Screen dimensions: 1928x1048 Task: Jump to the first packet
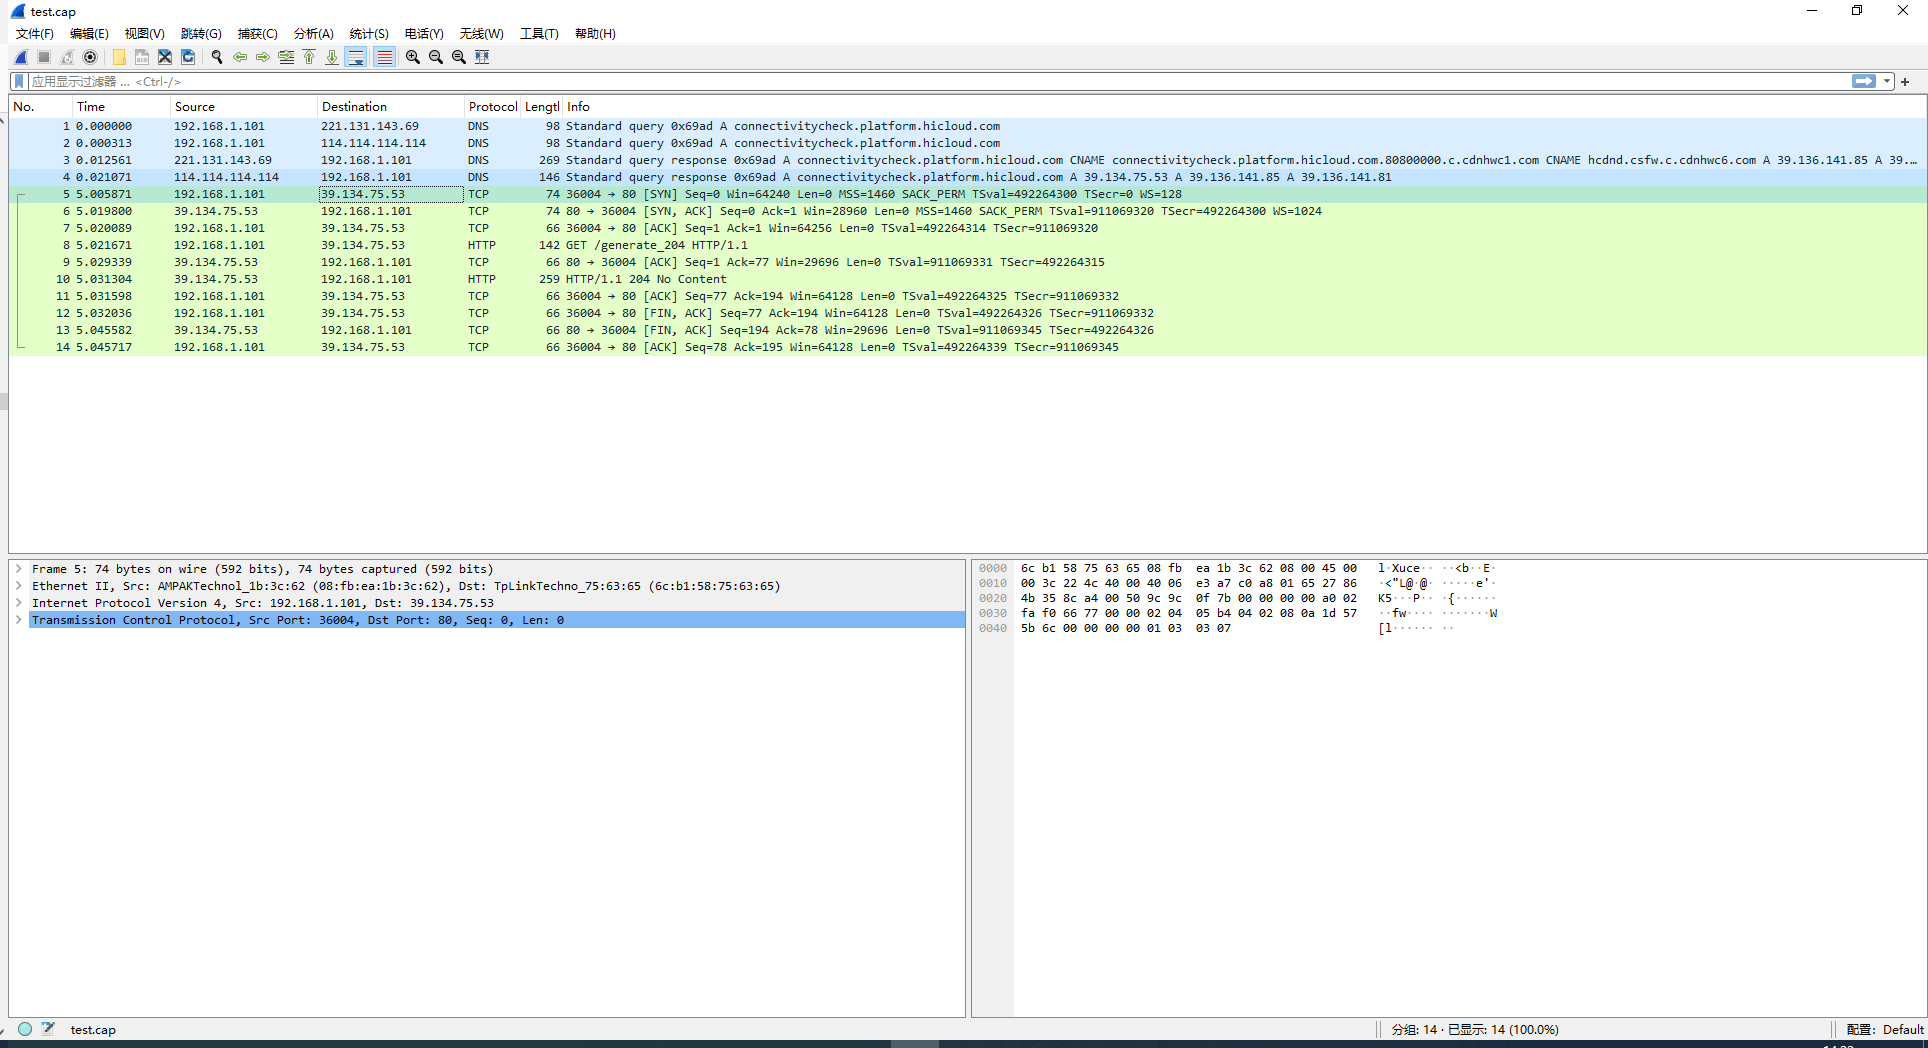[309, 57]
